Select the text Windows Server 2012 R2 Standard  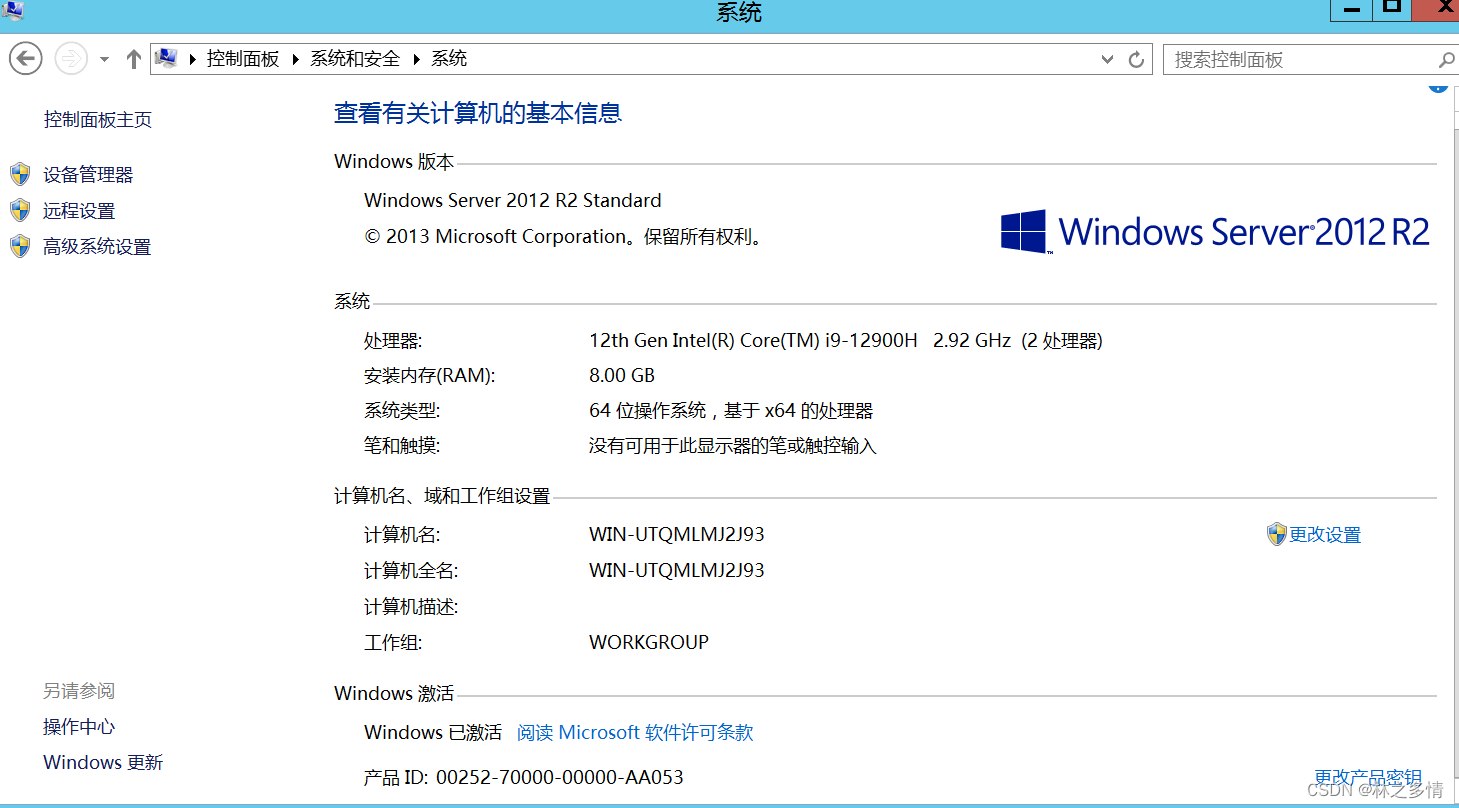[513, 200]
